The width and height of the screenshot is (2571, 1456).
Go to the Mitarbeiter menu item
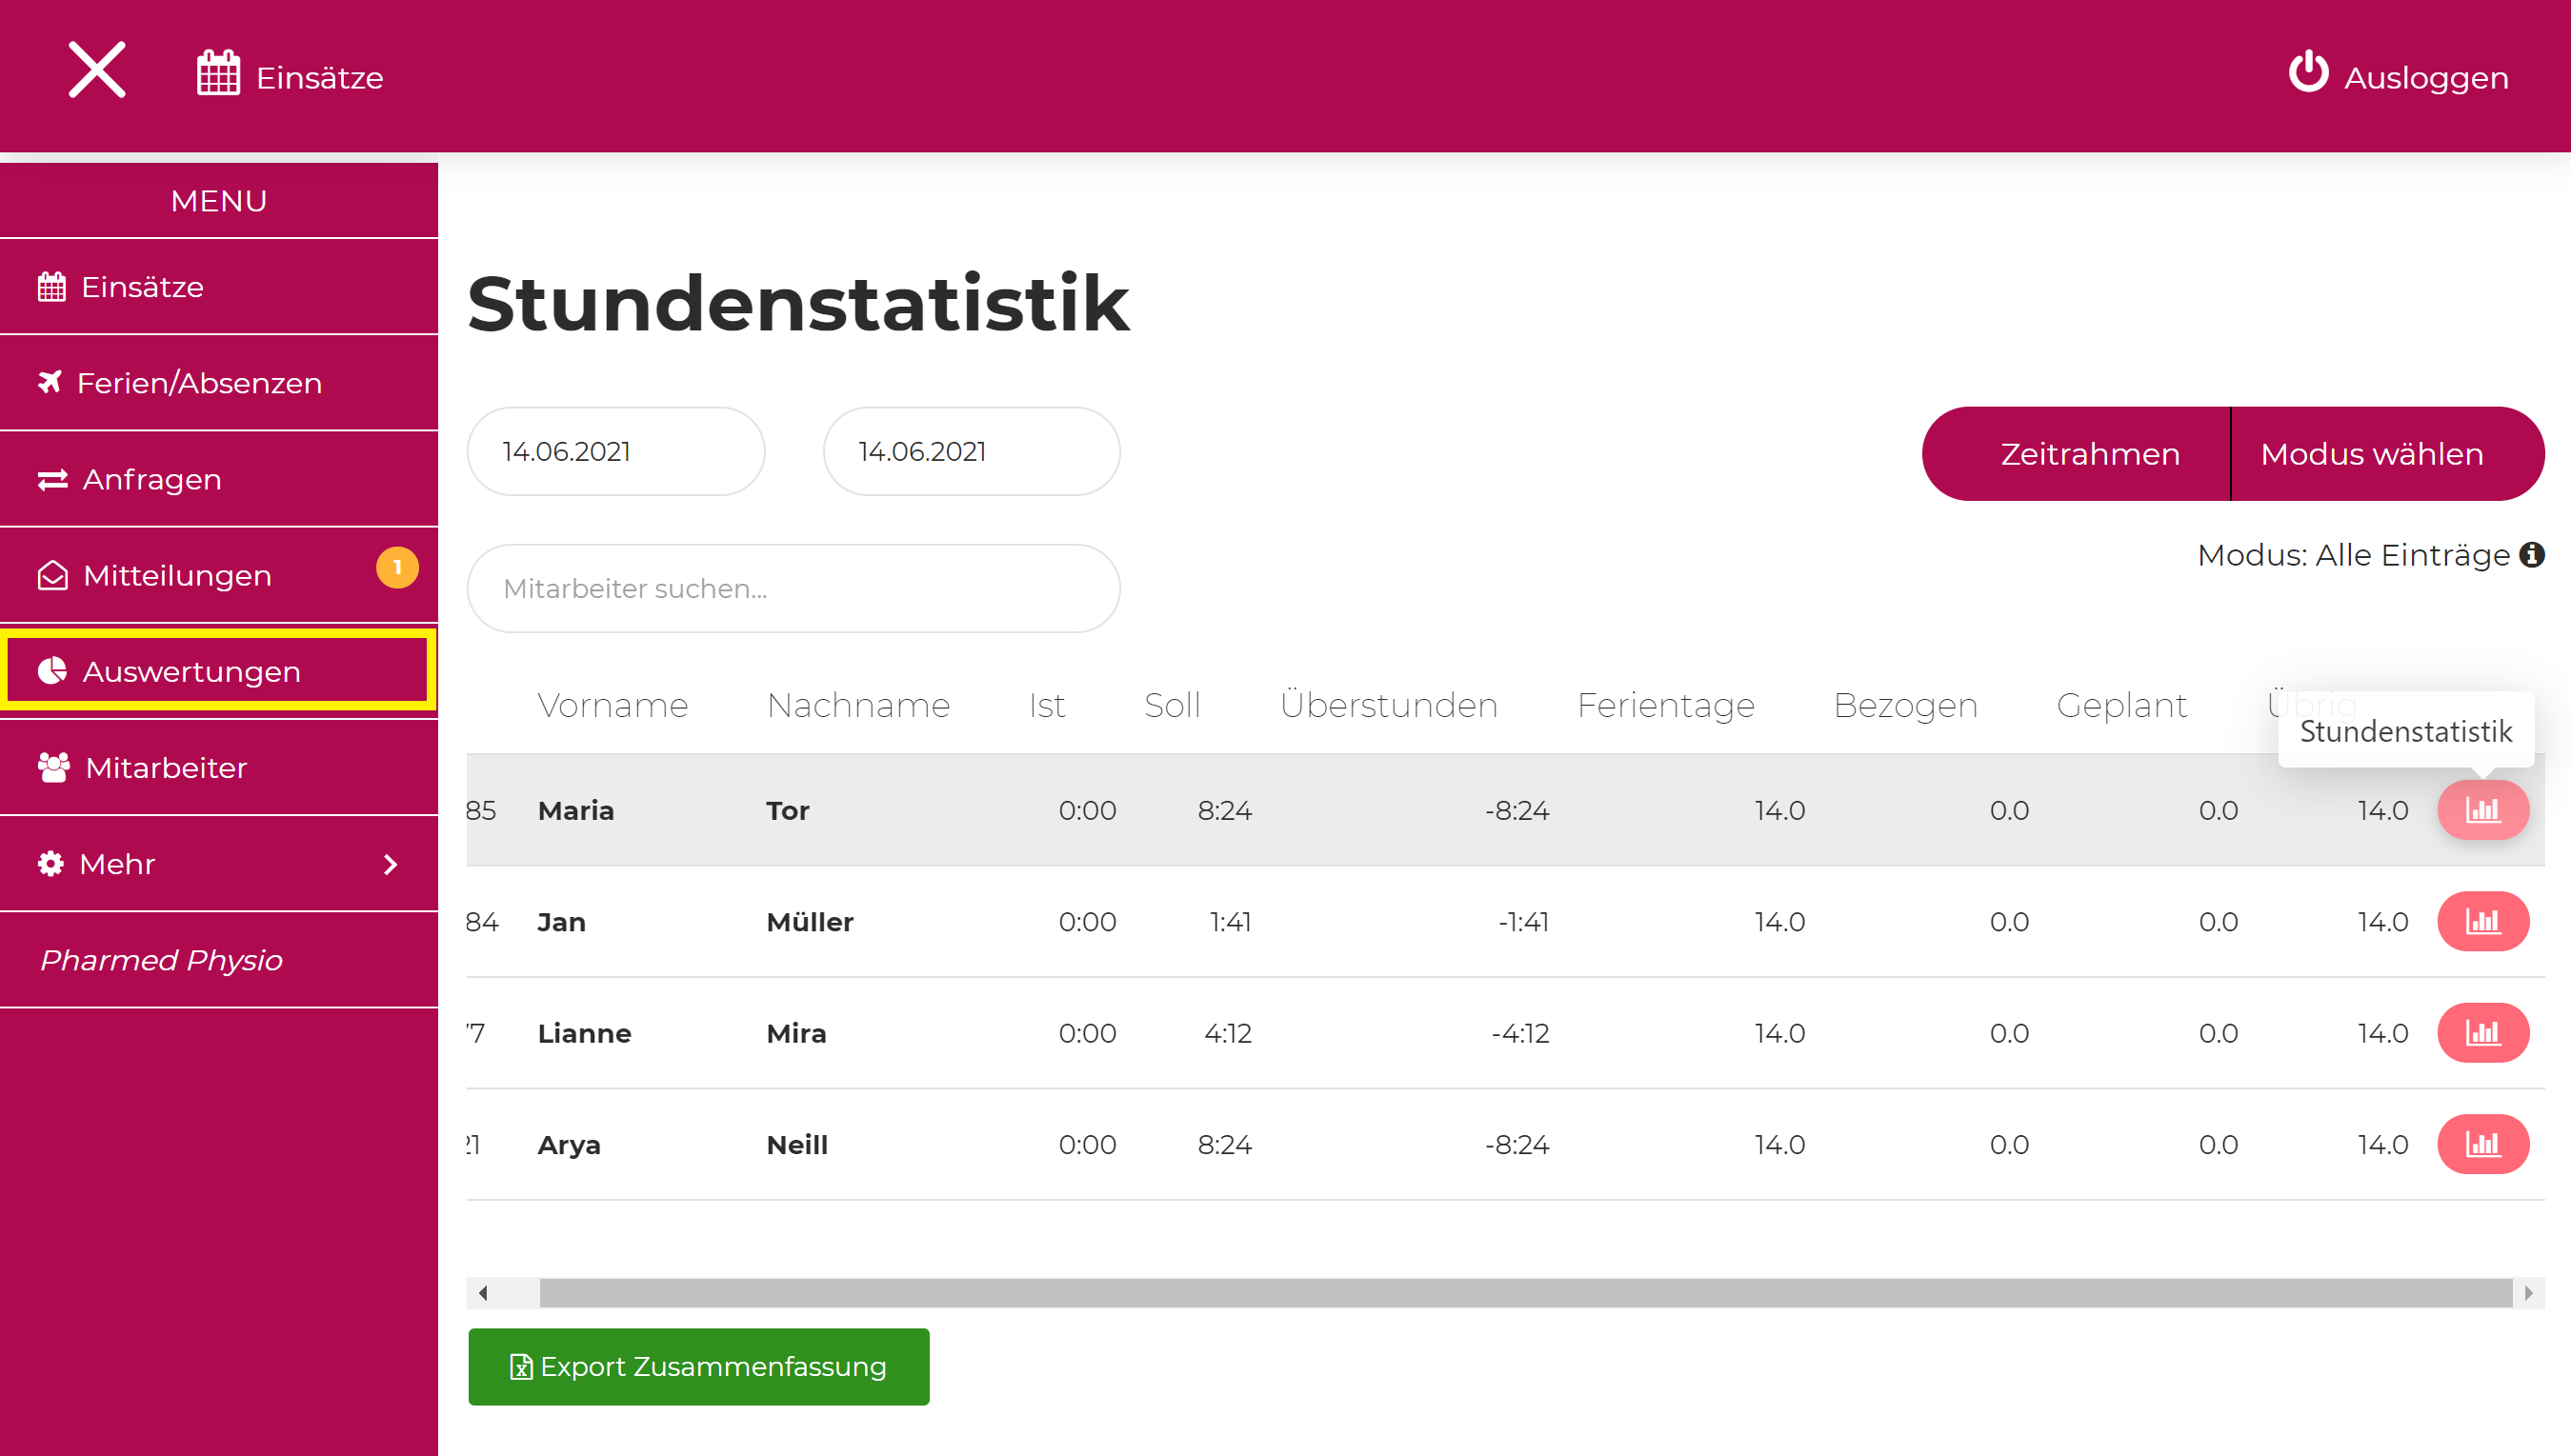(166, 768)
